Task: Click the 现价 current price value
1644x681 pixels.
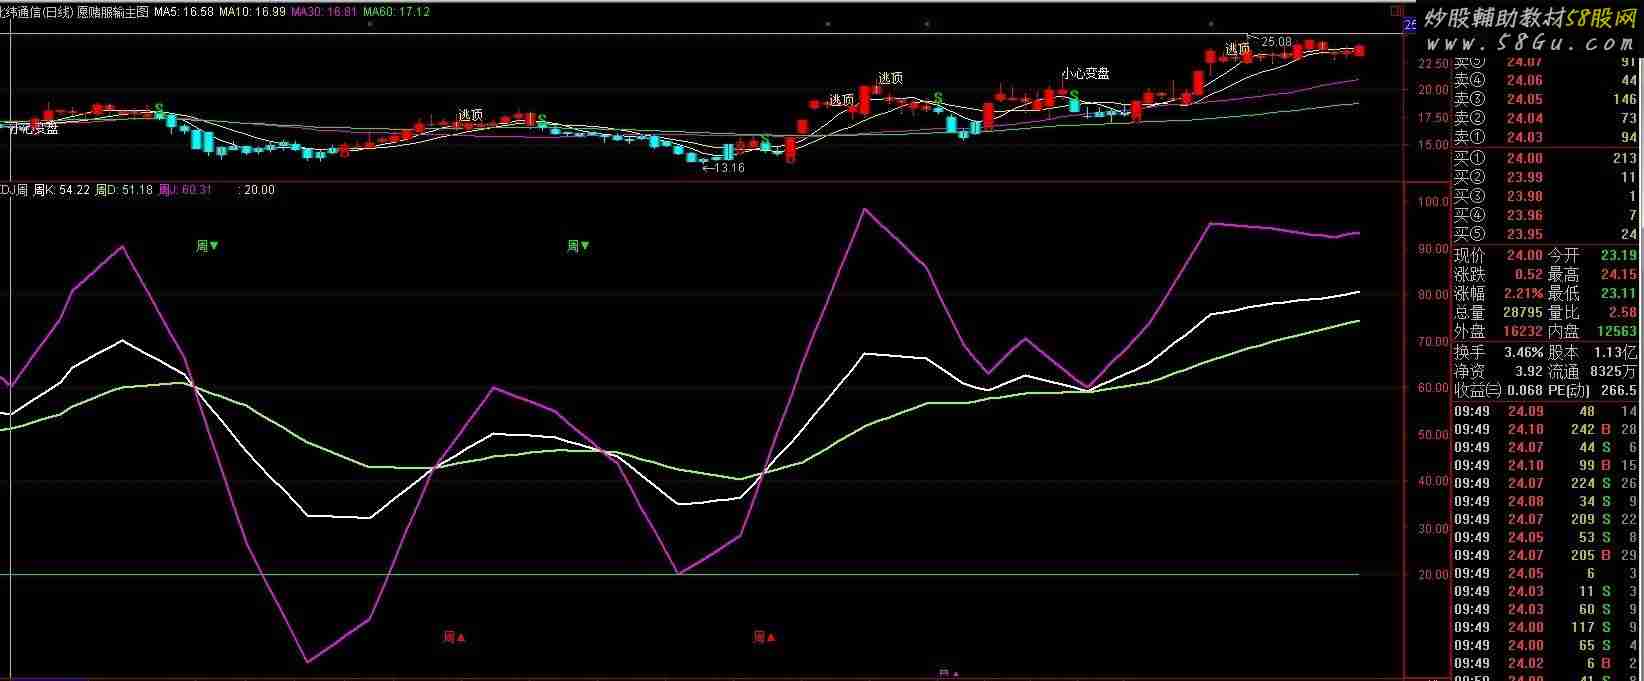Action: (x=1526, y=256)
